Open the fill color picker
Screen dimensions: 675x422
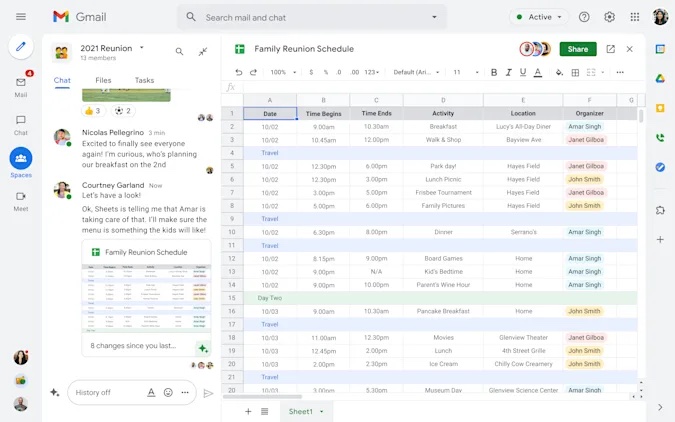click(x=559, y=72)
